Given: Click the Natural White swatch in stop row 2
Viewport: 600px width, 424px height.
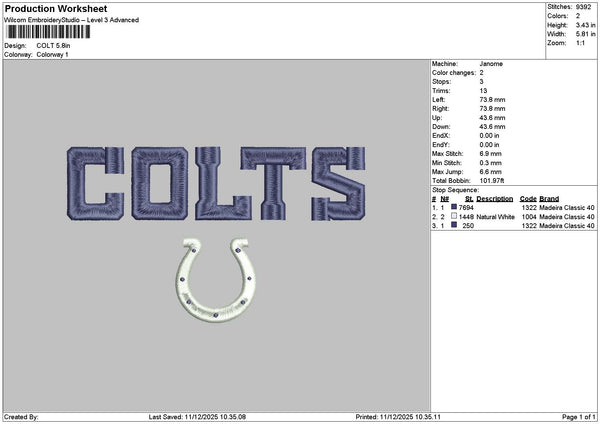Looking at the screenshot, I should point(454,216).
